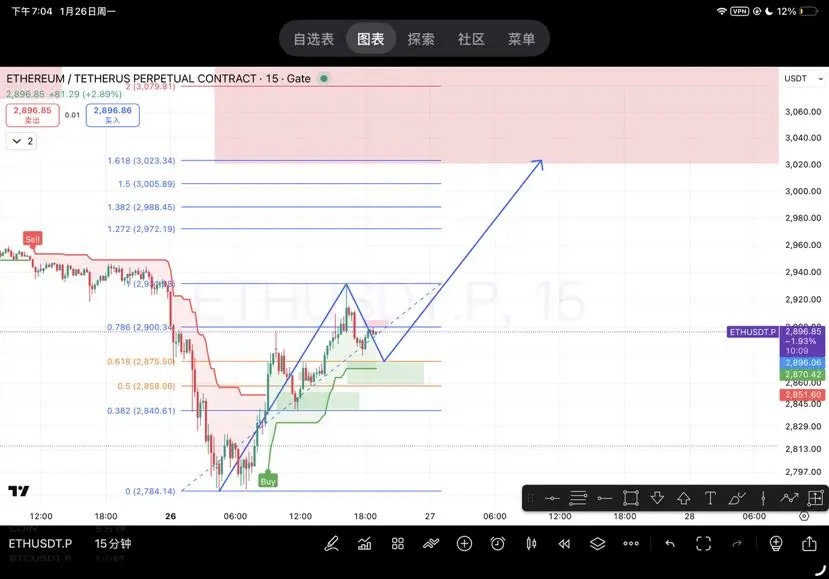Click the green Buy signal label

(268, 481)
